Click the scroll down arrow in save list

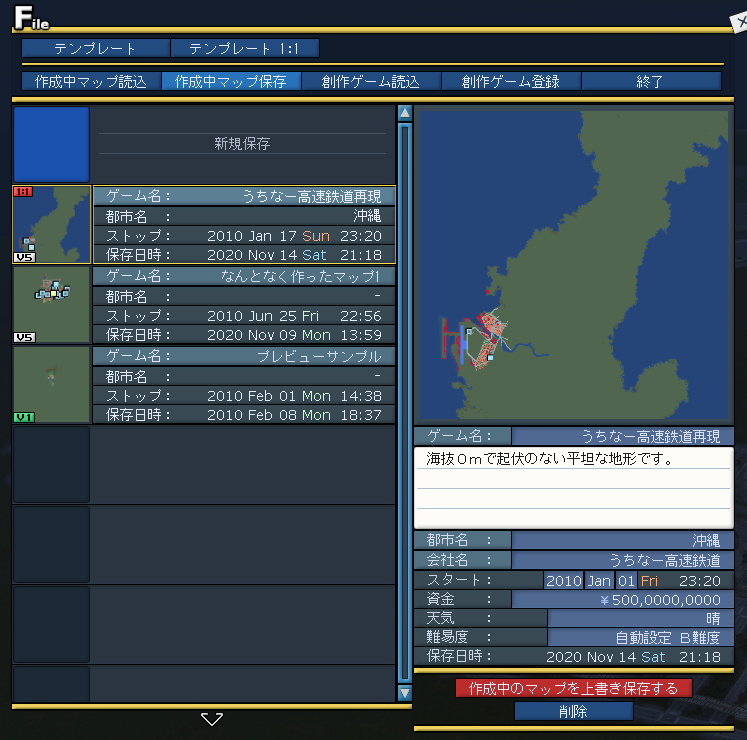(x=405, y=692)
